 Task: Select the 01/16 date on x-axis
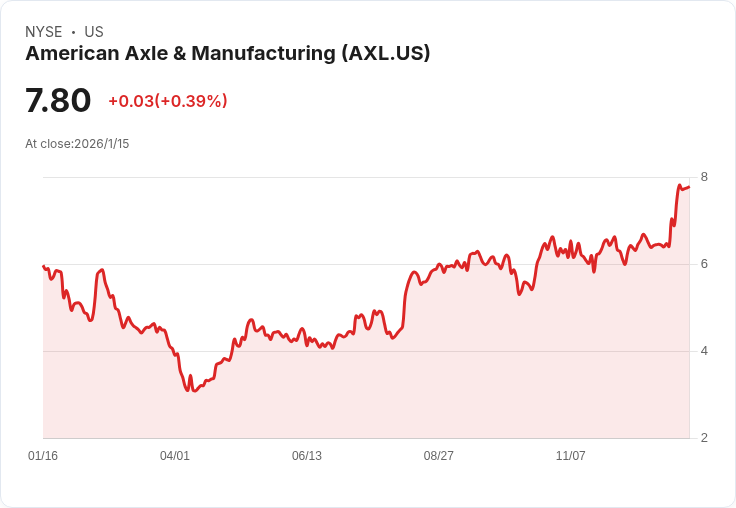pyautogui.click(x=43, y=455)
